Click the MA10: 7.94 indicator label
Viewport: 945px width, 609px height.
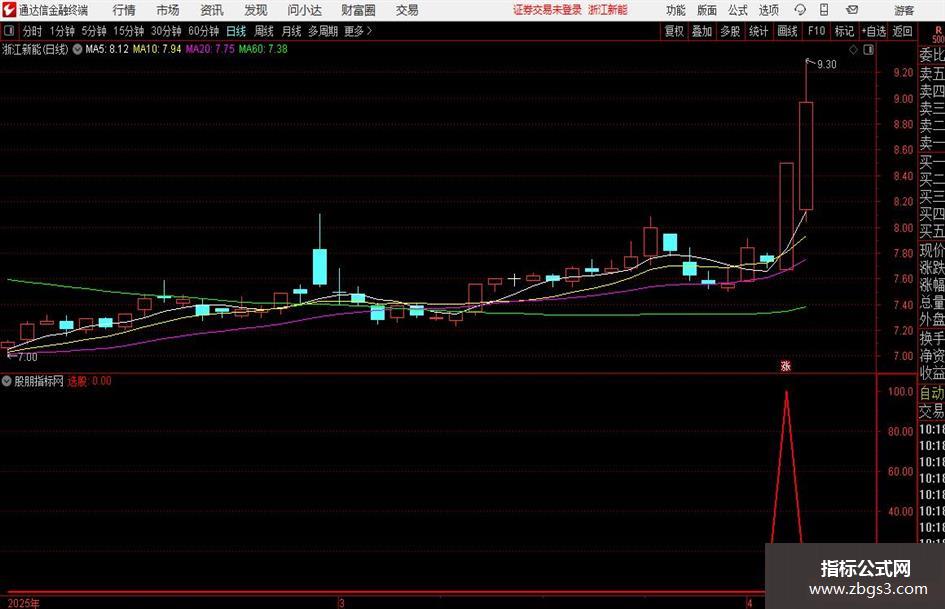pyautogui.click(x=157, y=49)
